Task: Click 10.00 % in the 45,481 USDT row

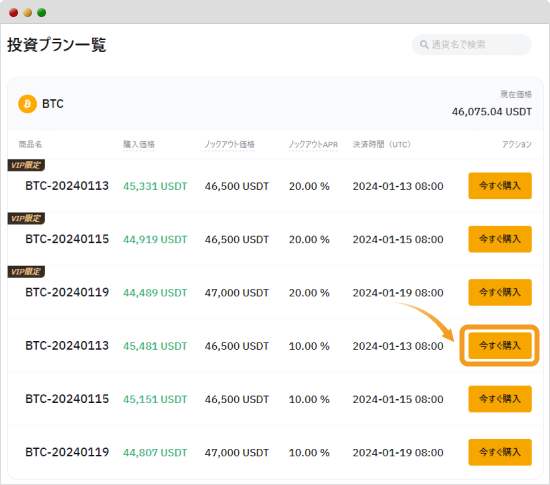Action: click(309, 346)
